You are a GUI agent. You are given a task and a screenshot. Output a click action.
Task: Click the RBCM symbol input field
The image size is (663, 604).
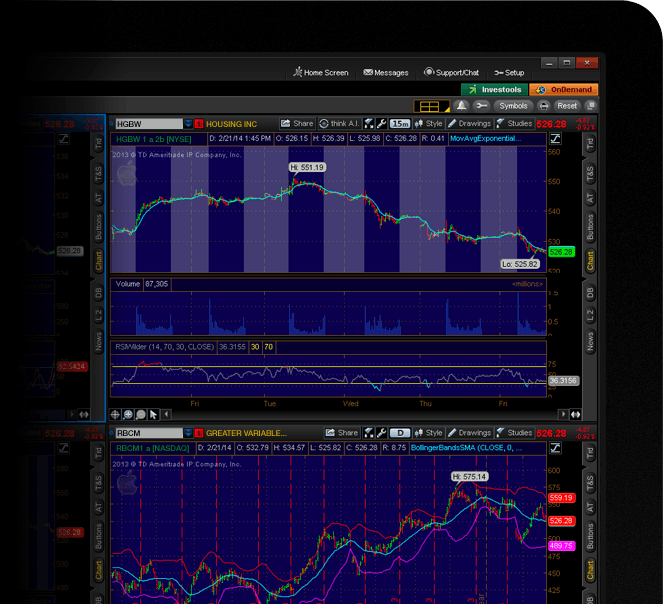point(149,433)
